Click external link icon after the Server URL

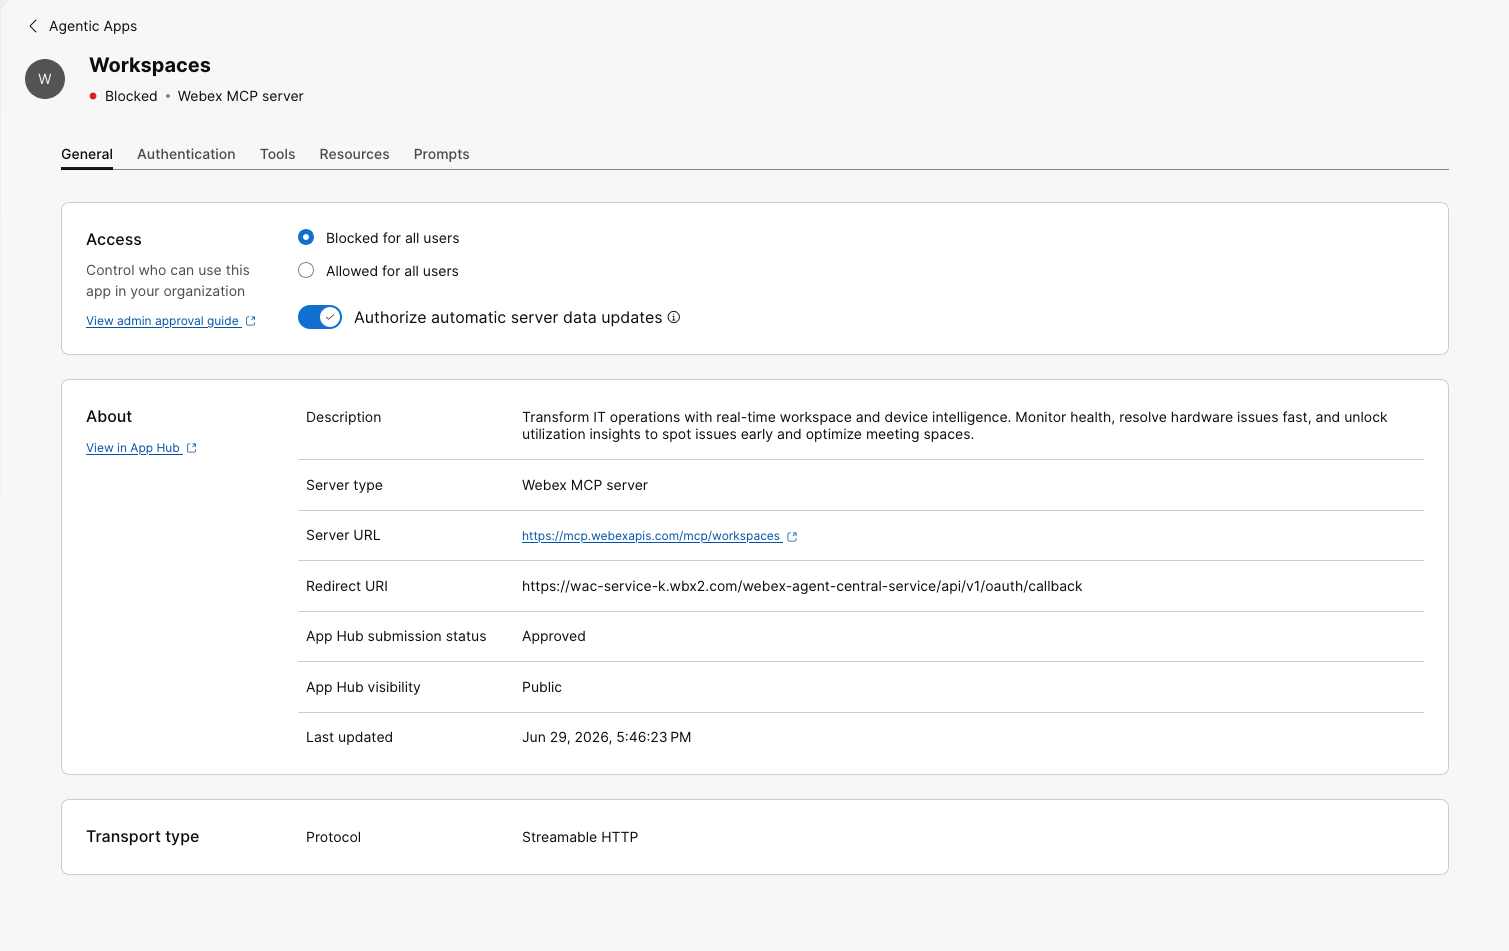click(x=792, y=537)
